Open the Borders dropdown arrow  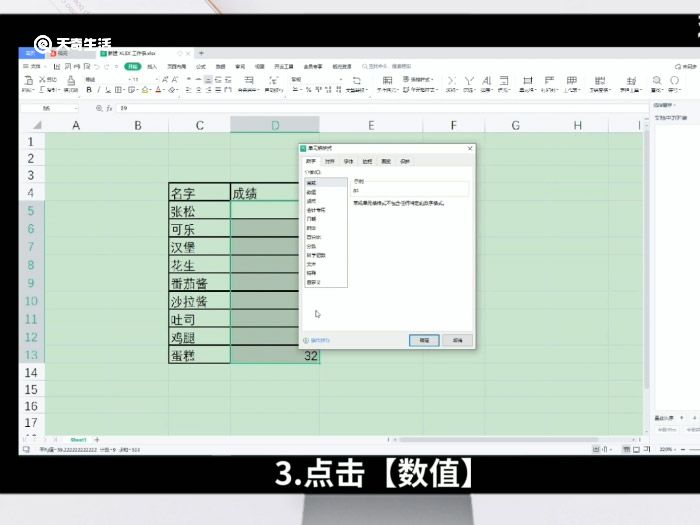pos(123,90)
